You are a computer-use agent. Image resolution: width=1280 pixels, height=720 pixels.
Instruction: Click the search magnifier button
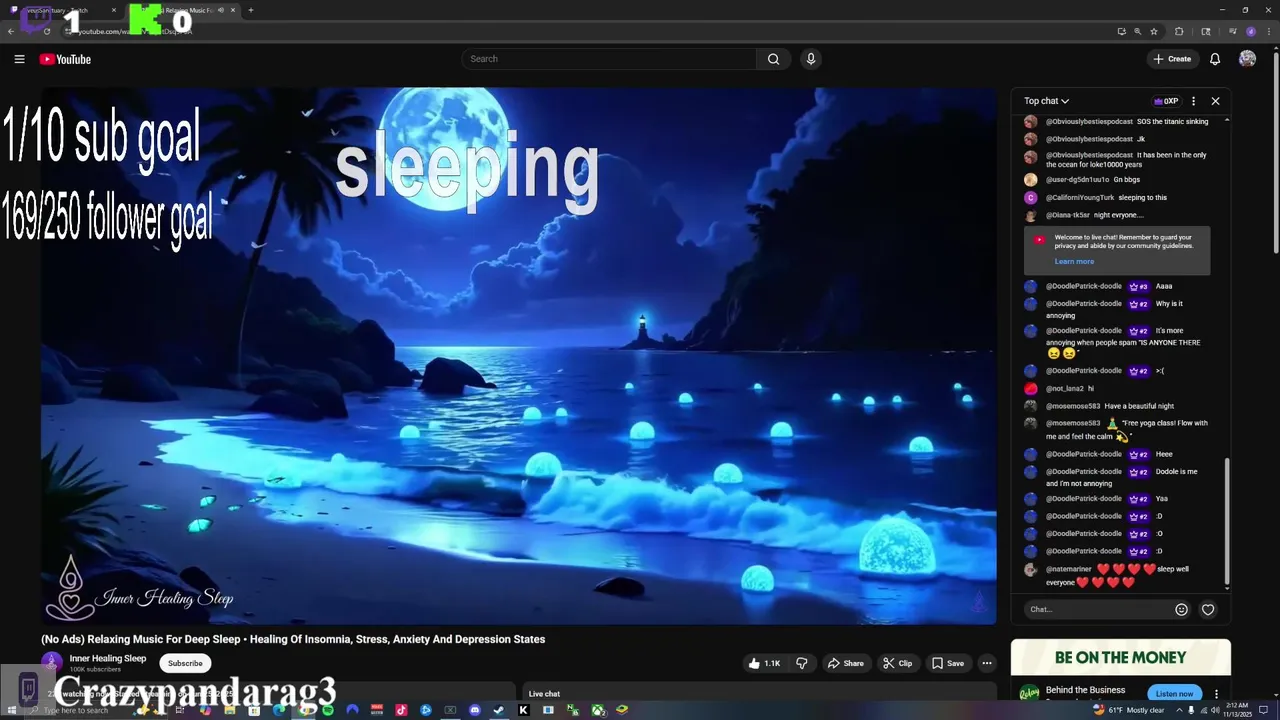[773, 59]
